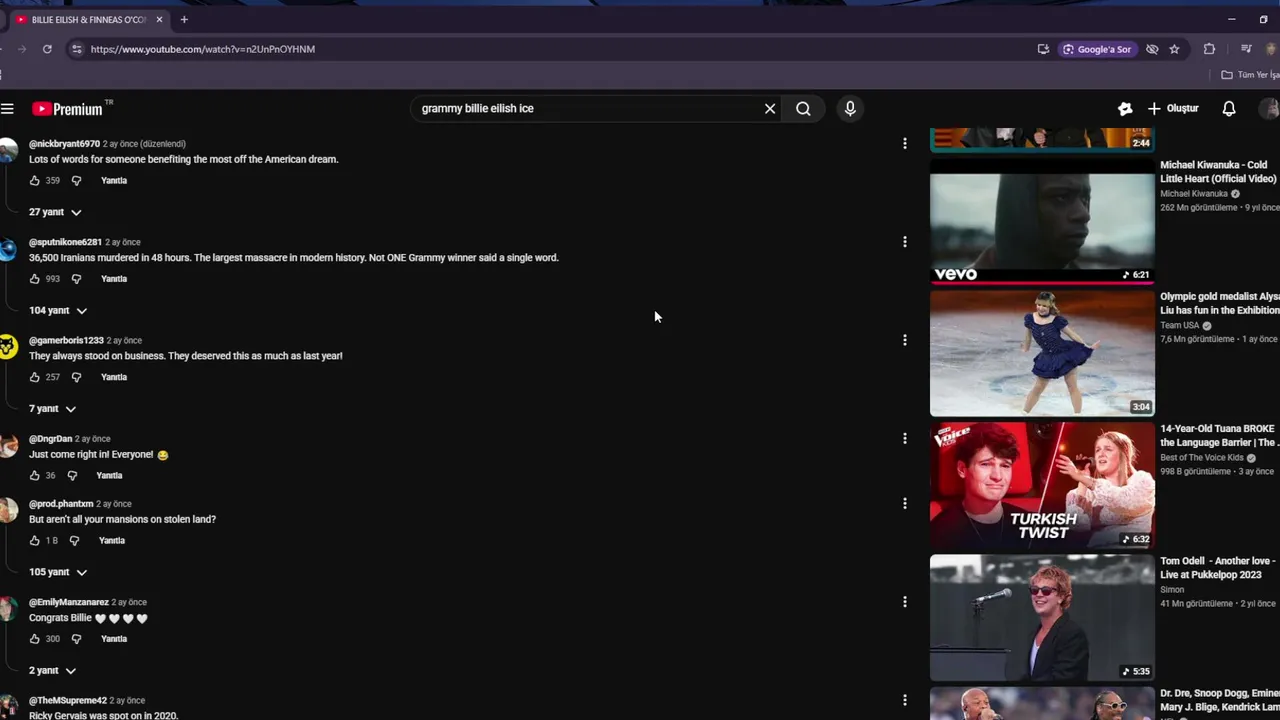This screenshot has width=1280, height=720.
Task: Like the comment by @EmilyManzanarez
Action: click(35, 638)
